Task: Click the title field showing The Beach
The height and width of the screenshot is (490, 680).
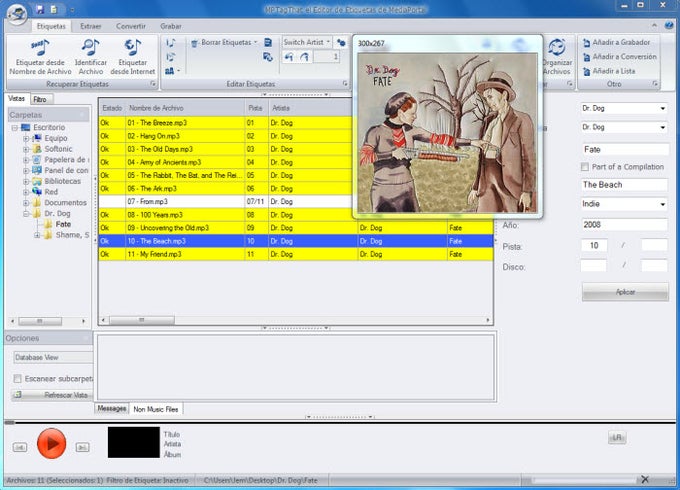Action: click(624, 185)
